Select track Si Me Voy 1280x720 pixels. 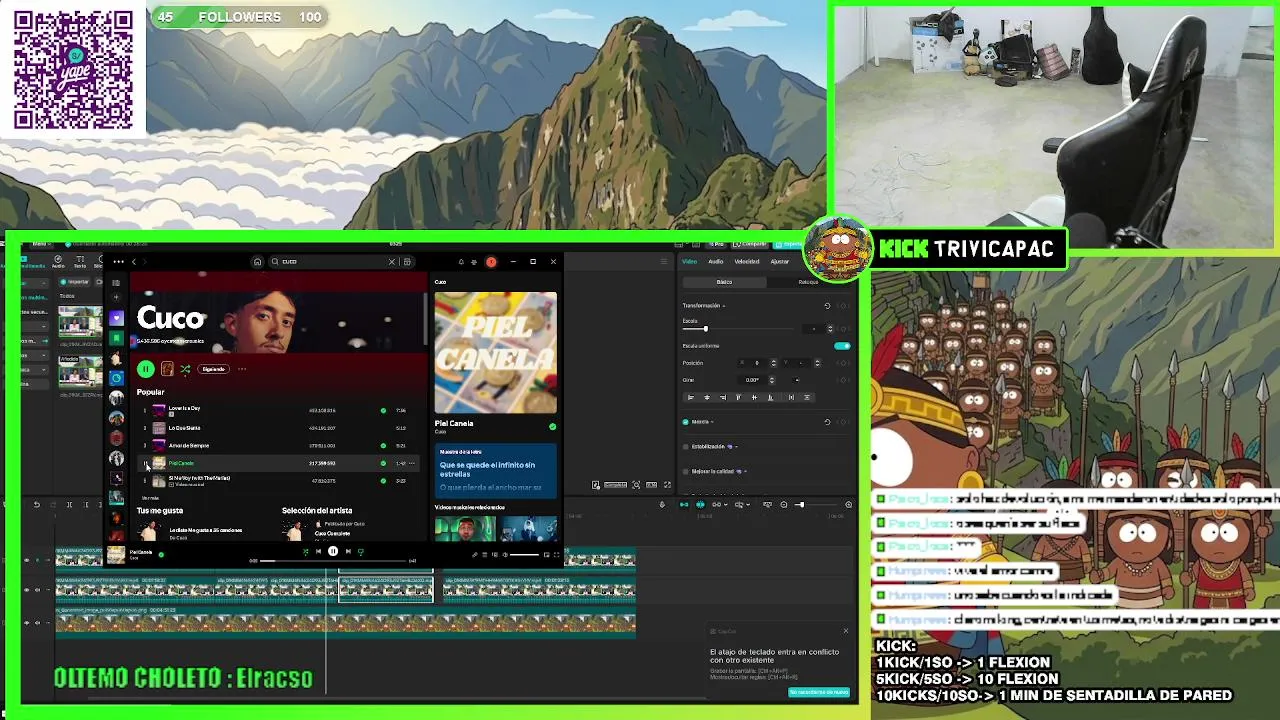coord(199,478)
